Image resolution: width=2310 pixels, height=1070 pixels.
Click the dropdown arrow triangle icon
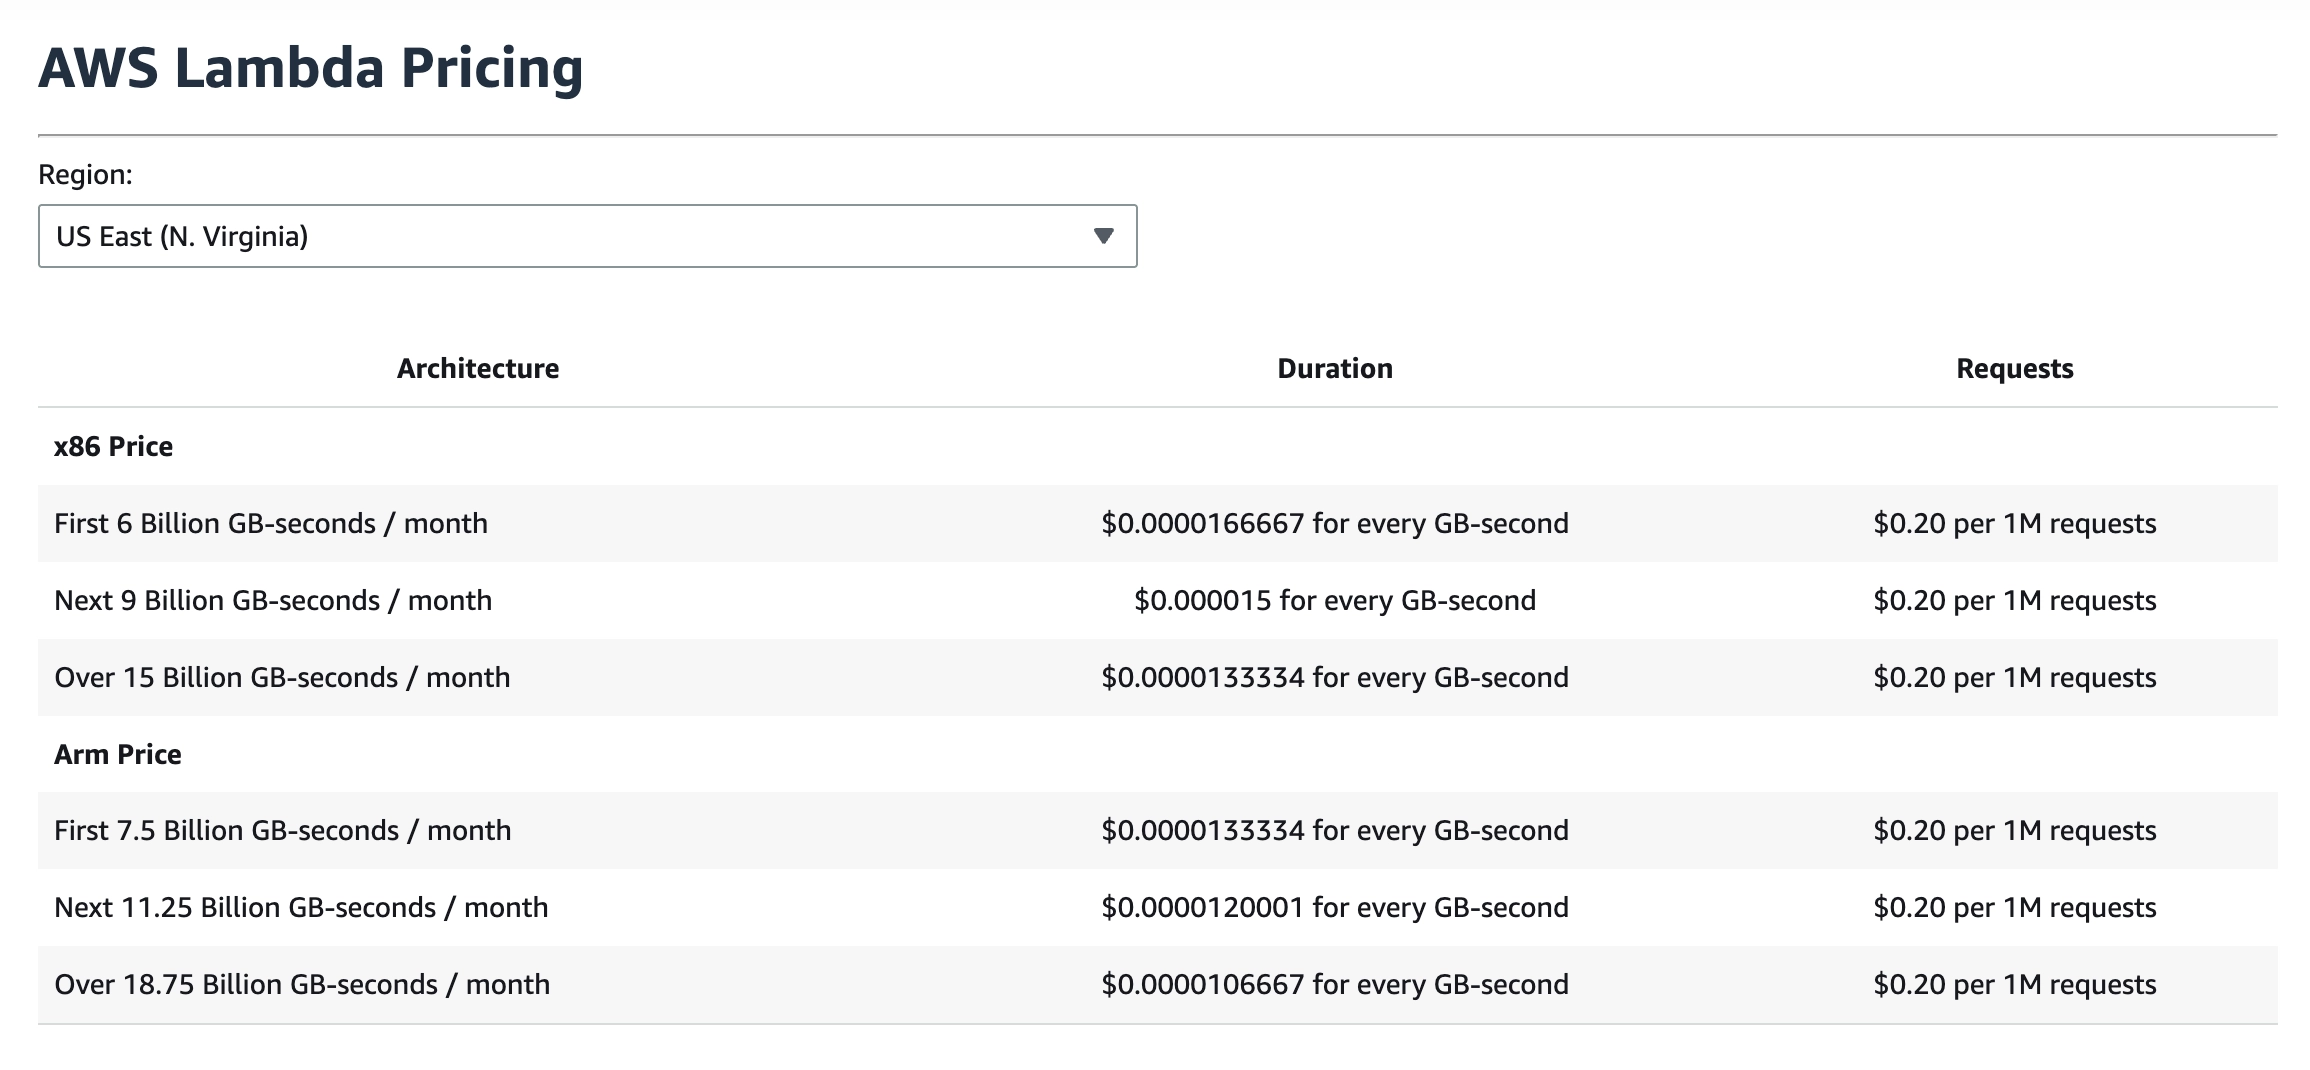point(1103,236)
